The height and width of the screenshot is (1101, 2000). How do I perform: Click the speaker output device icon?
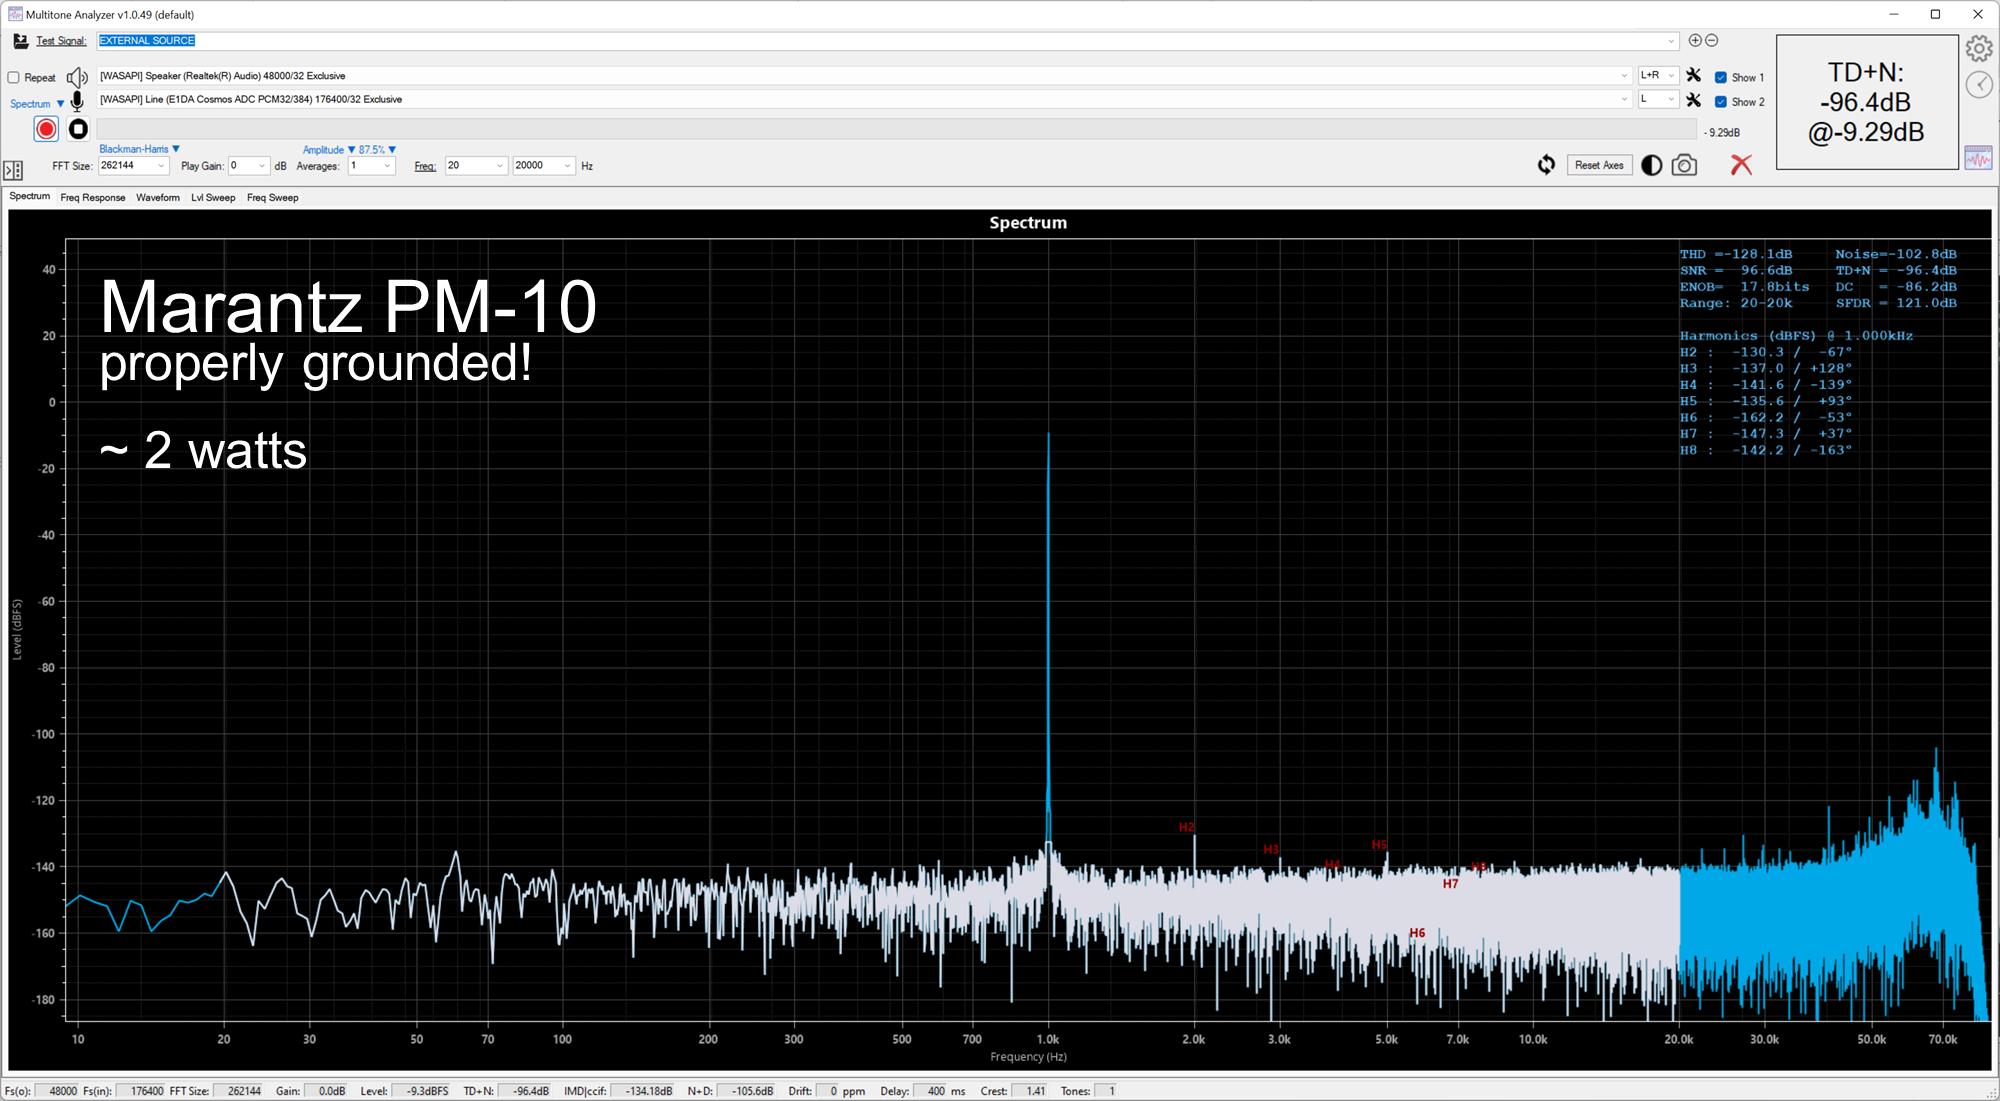[77, 77]
